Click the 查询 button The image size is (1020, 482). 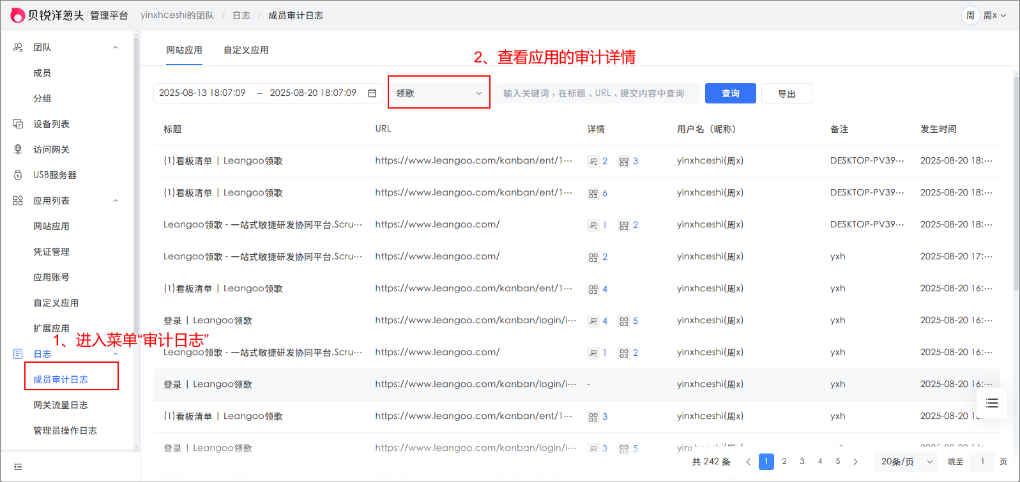[x=731, y=93]
